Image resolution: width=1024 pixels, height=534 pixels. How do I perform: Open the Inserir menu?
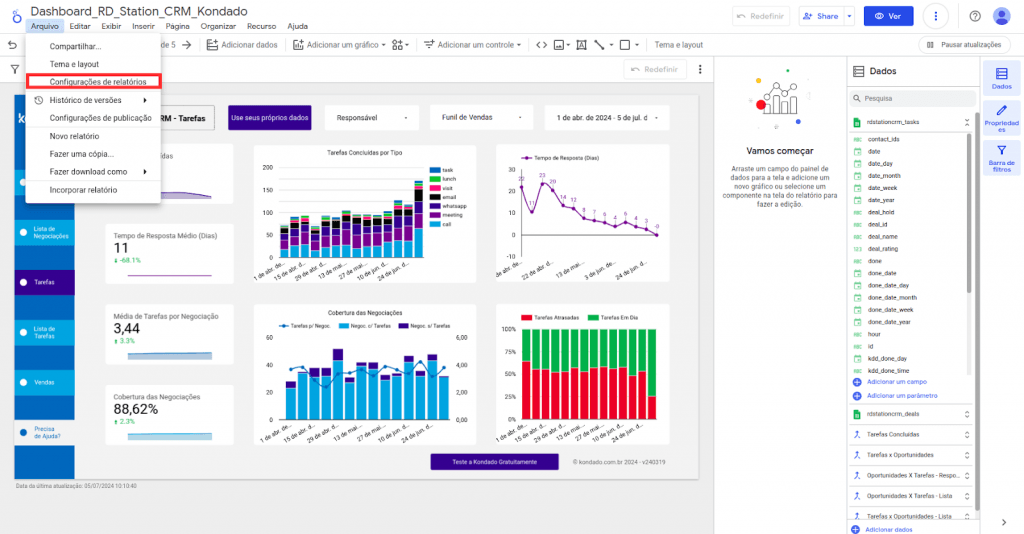coord(143,26)
